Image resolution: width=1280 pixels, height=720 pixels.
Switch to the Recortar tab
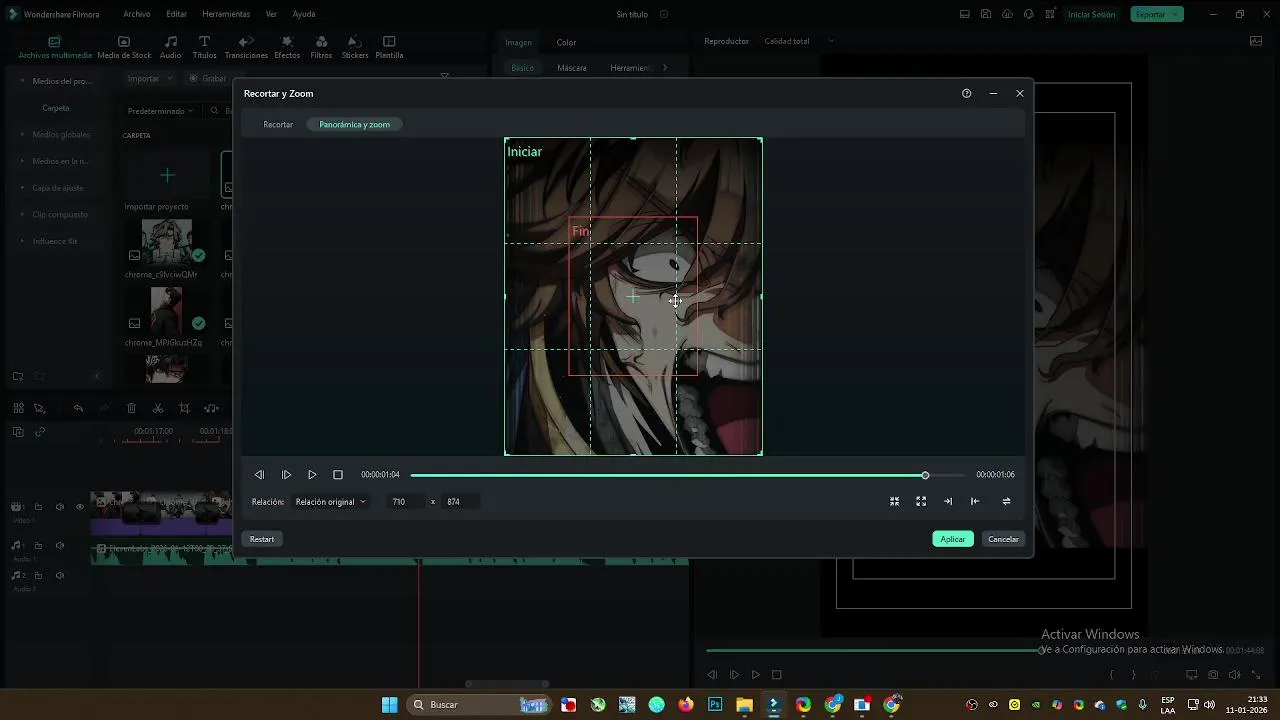click(278, 125)
